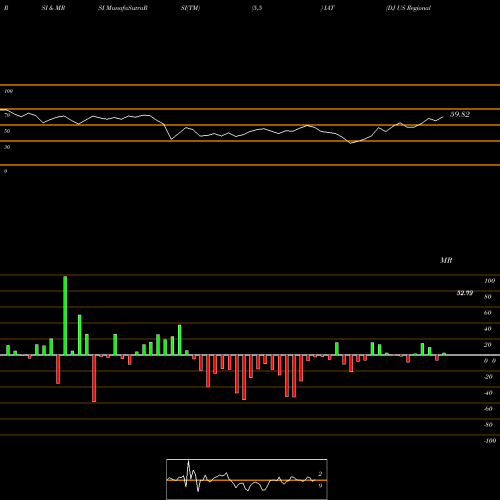Click the -100 label on MR scale
The image size is (500, 500).
[490, 441]
